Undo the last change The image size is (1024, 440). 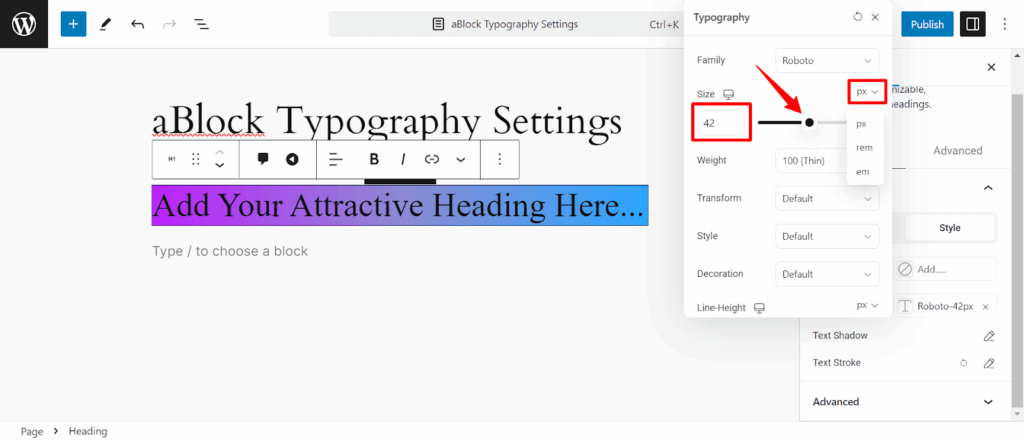click(137, 24)
